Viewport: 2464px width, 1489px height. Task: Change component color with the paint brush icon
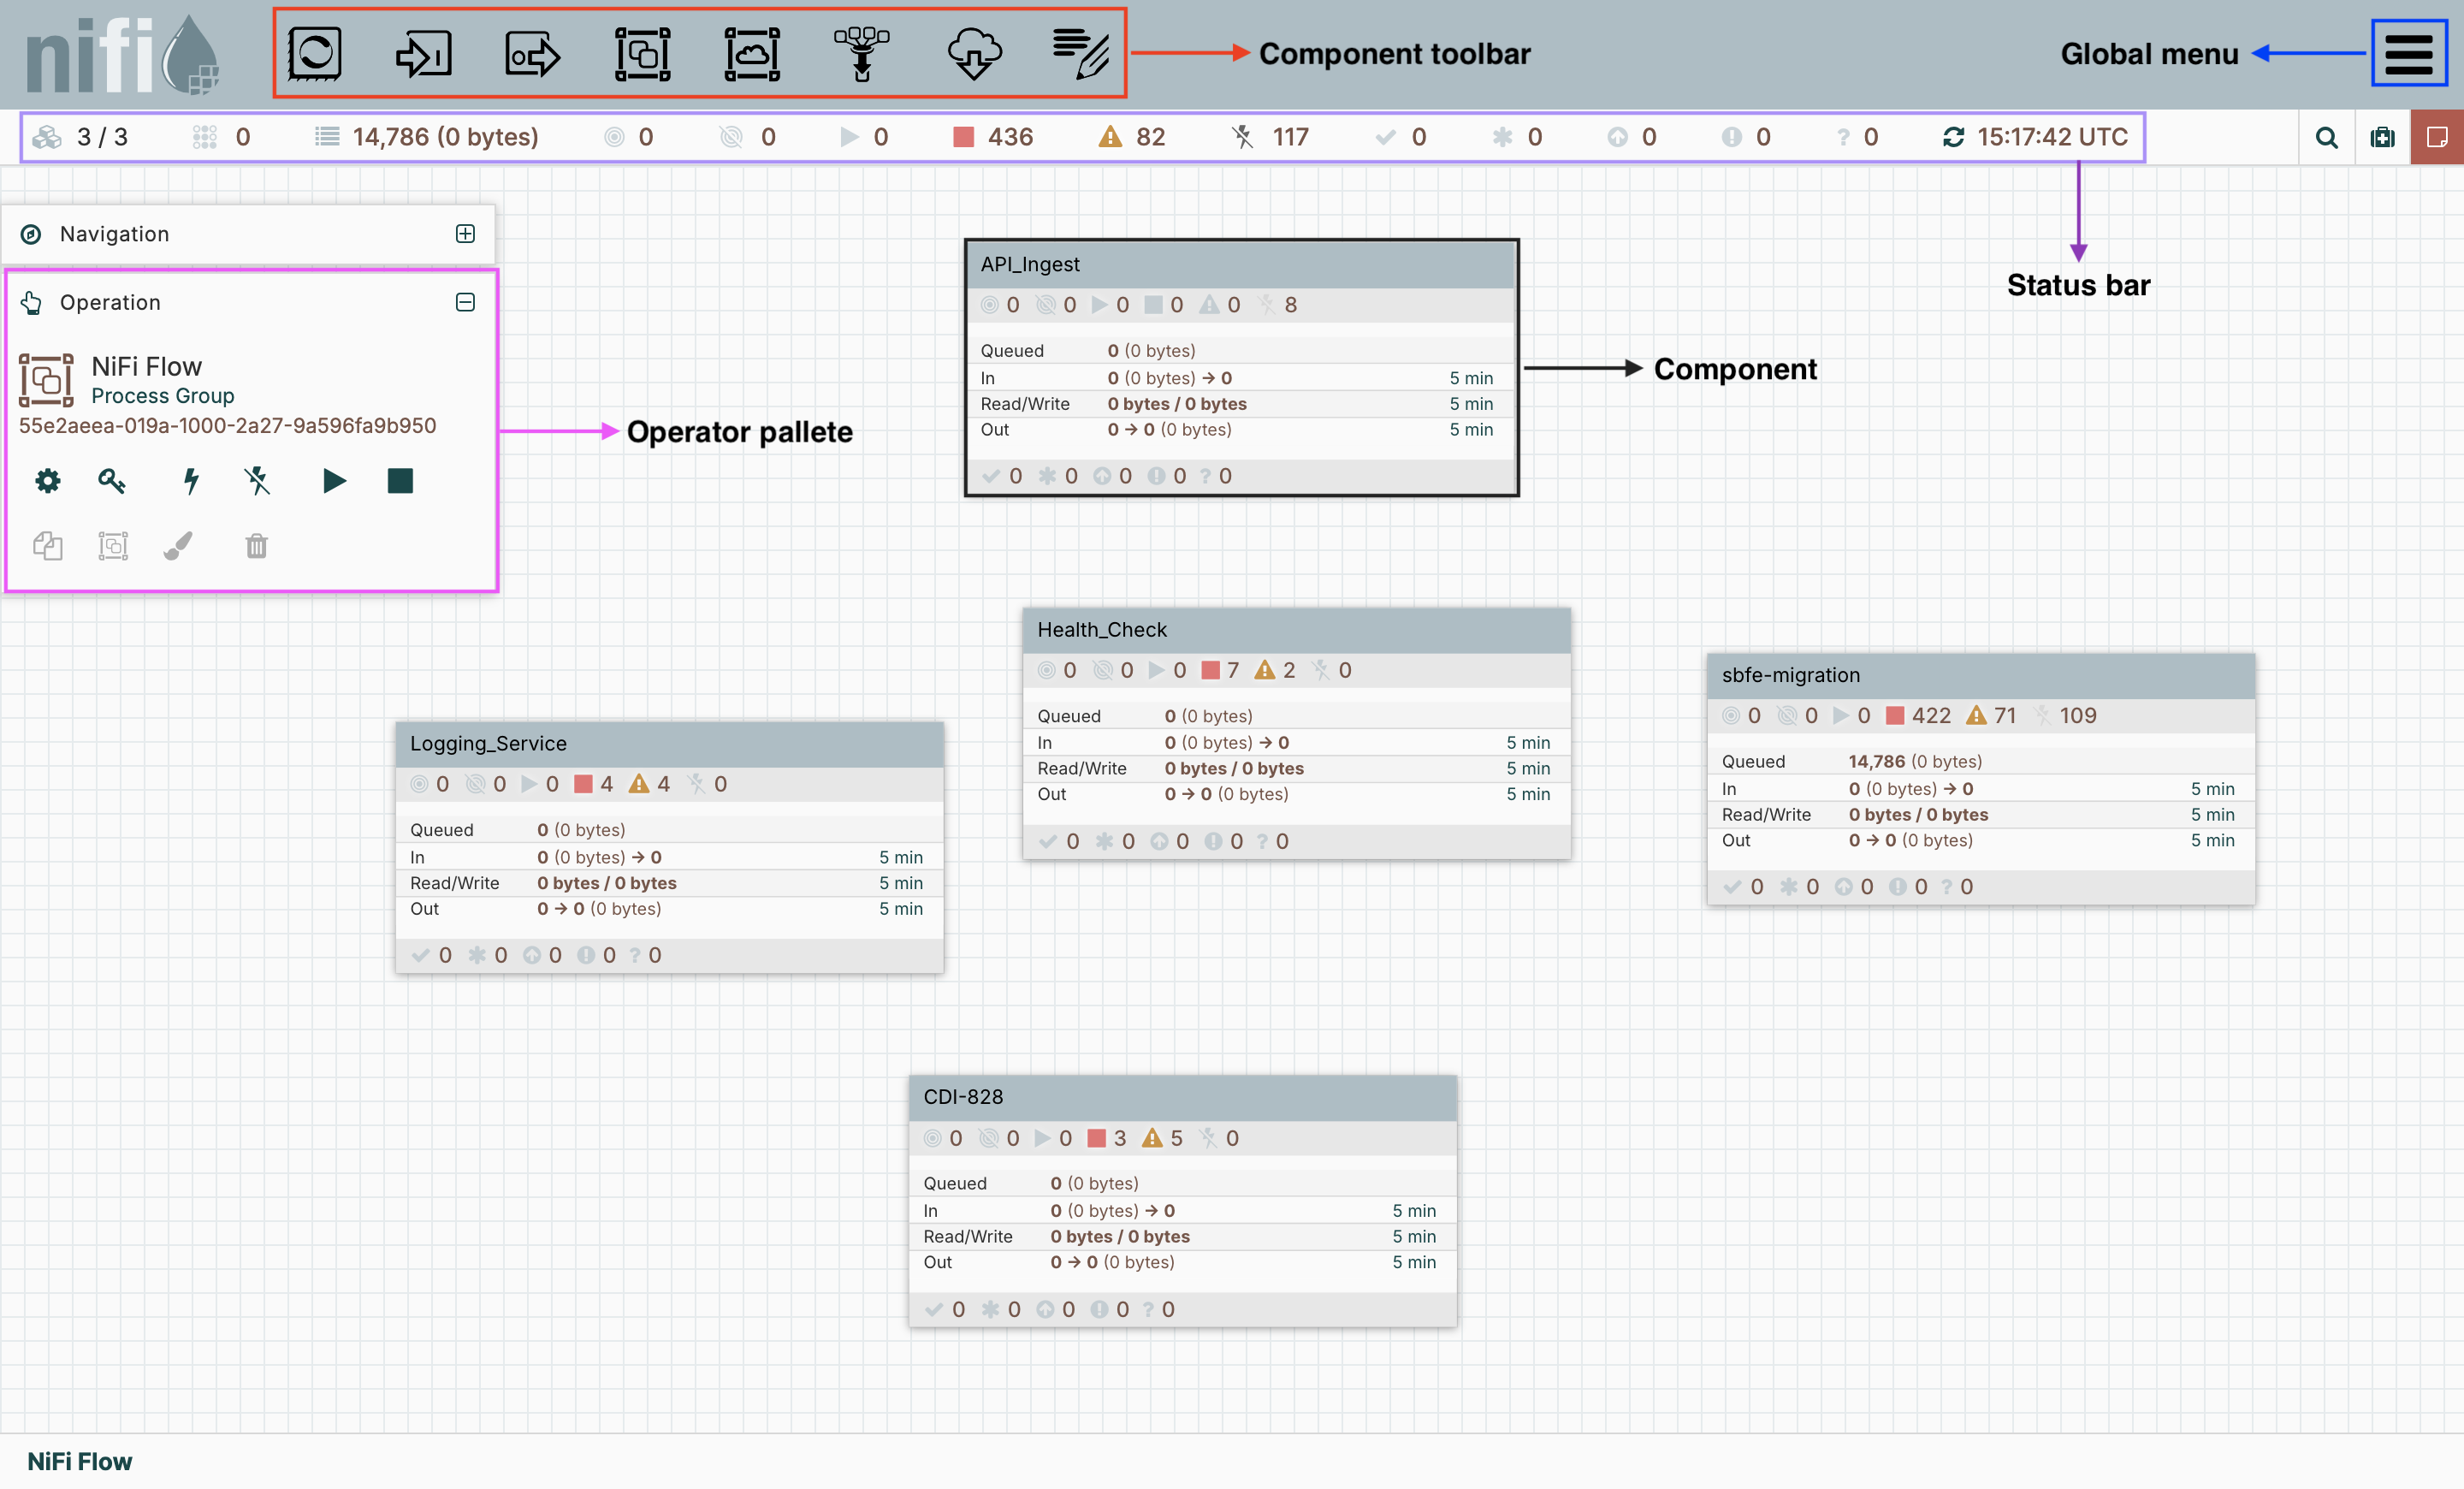178,546
